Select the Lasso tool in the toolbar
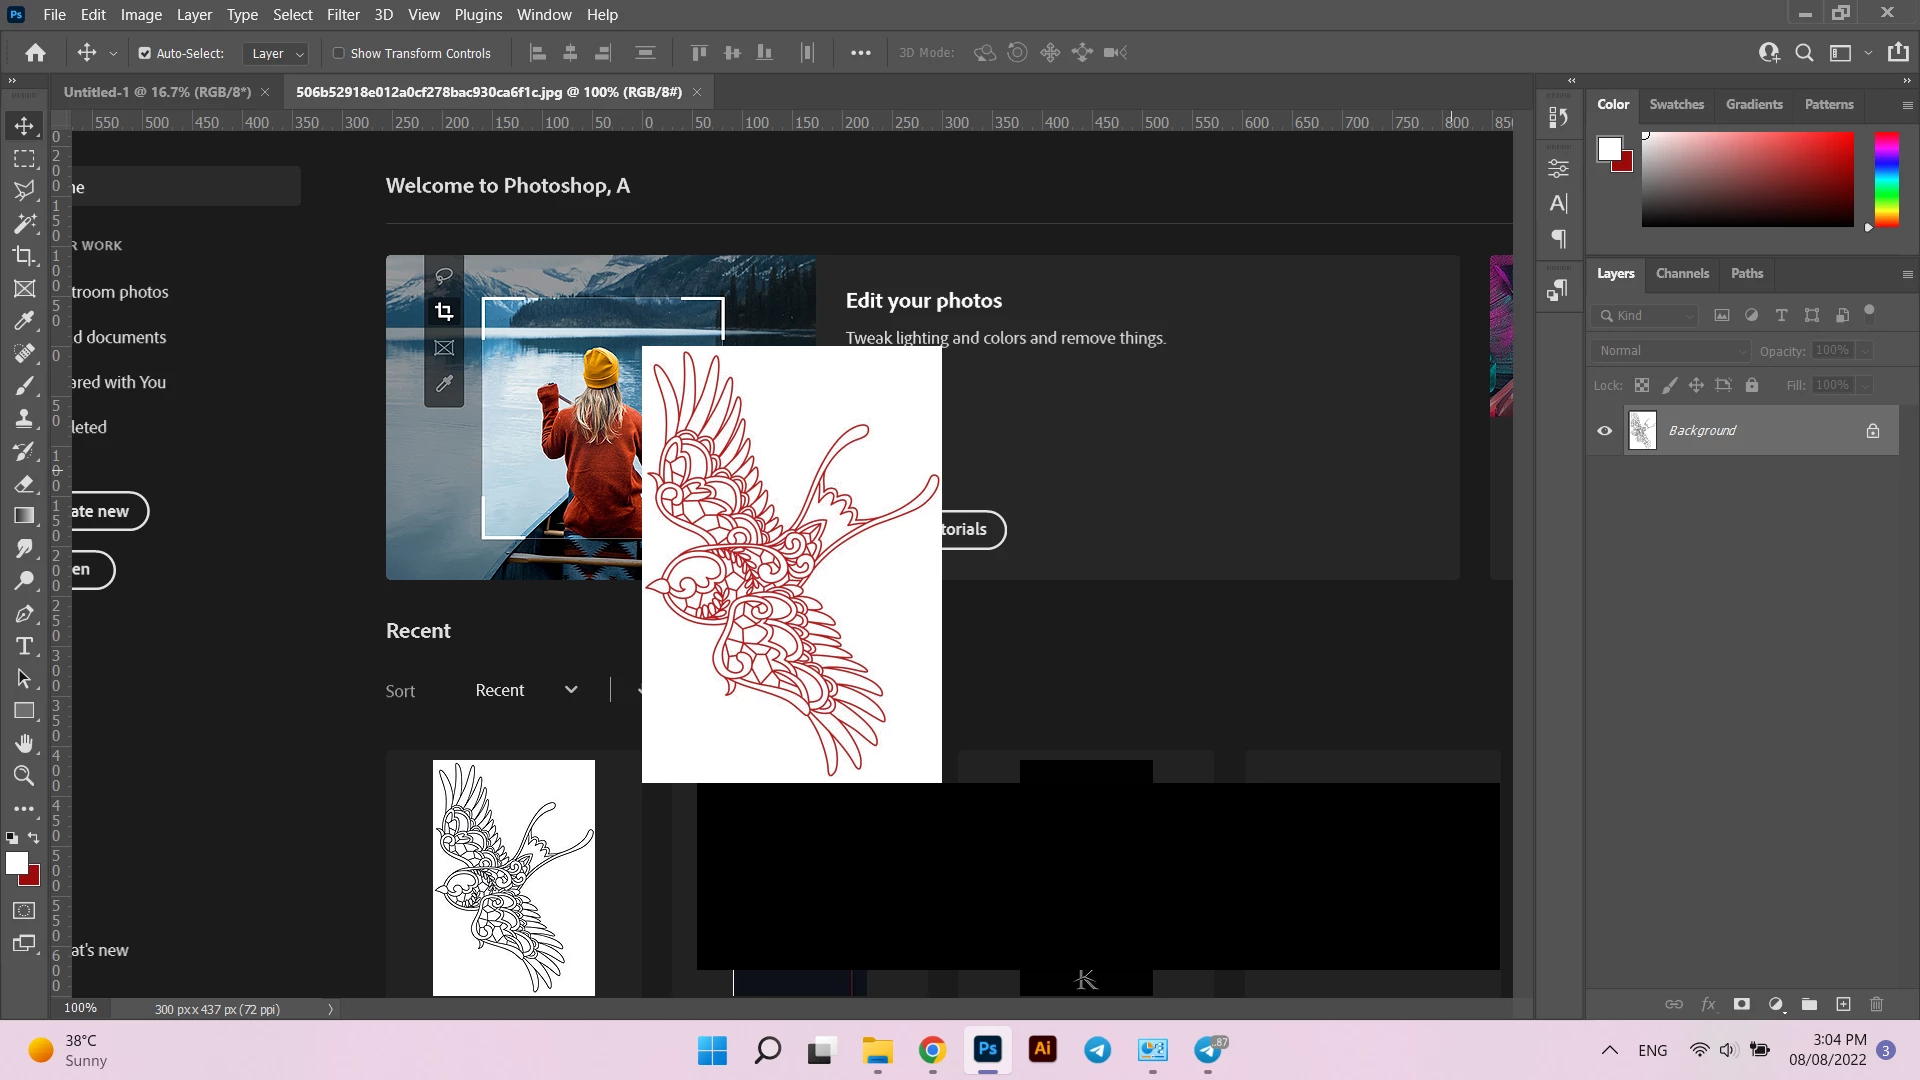Viewport: 1920px width, 1080px height. (24, 191)
